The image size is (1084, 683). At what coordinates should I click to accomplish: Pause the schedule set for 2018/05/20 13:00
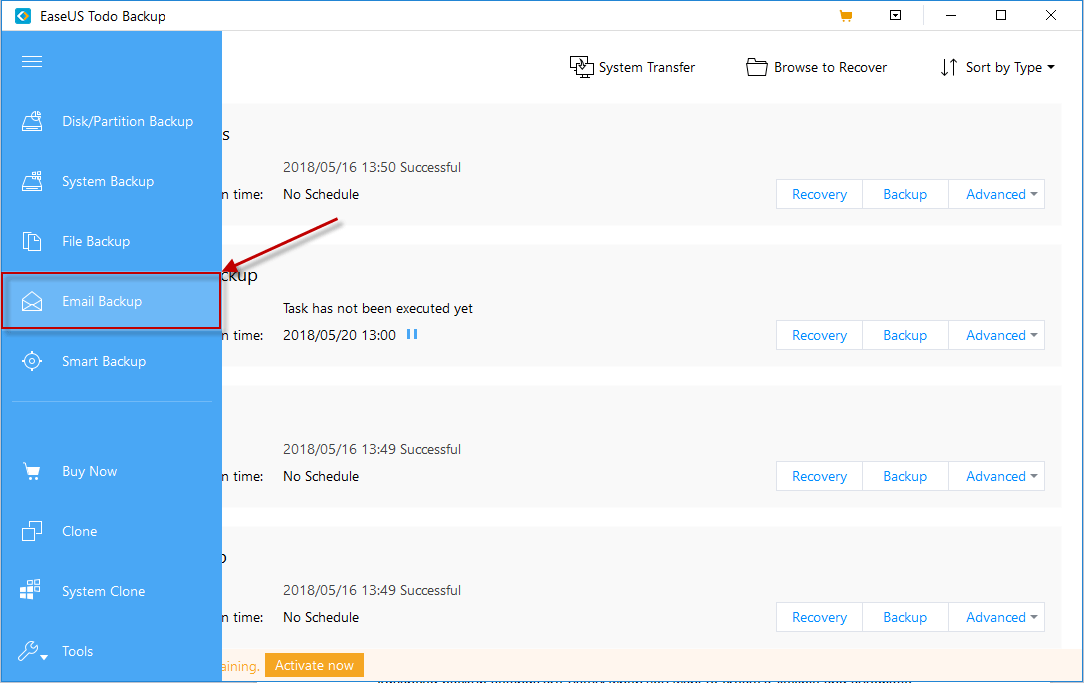click(412, 334)
